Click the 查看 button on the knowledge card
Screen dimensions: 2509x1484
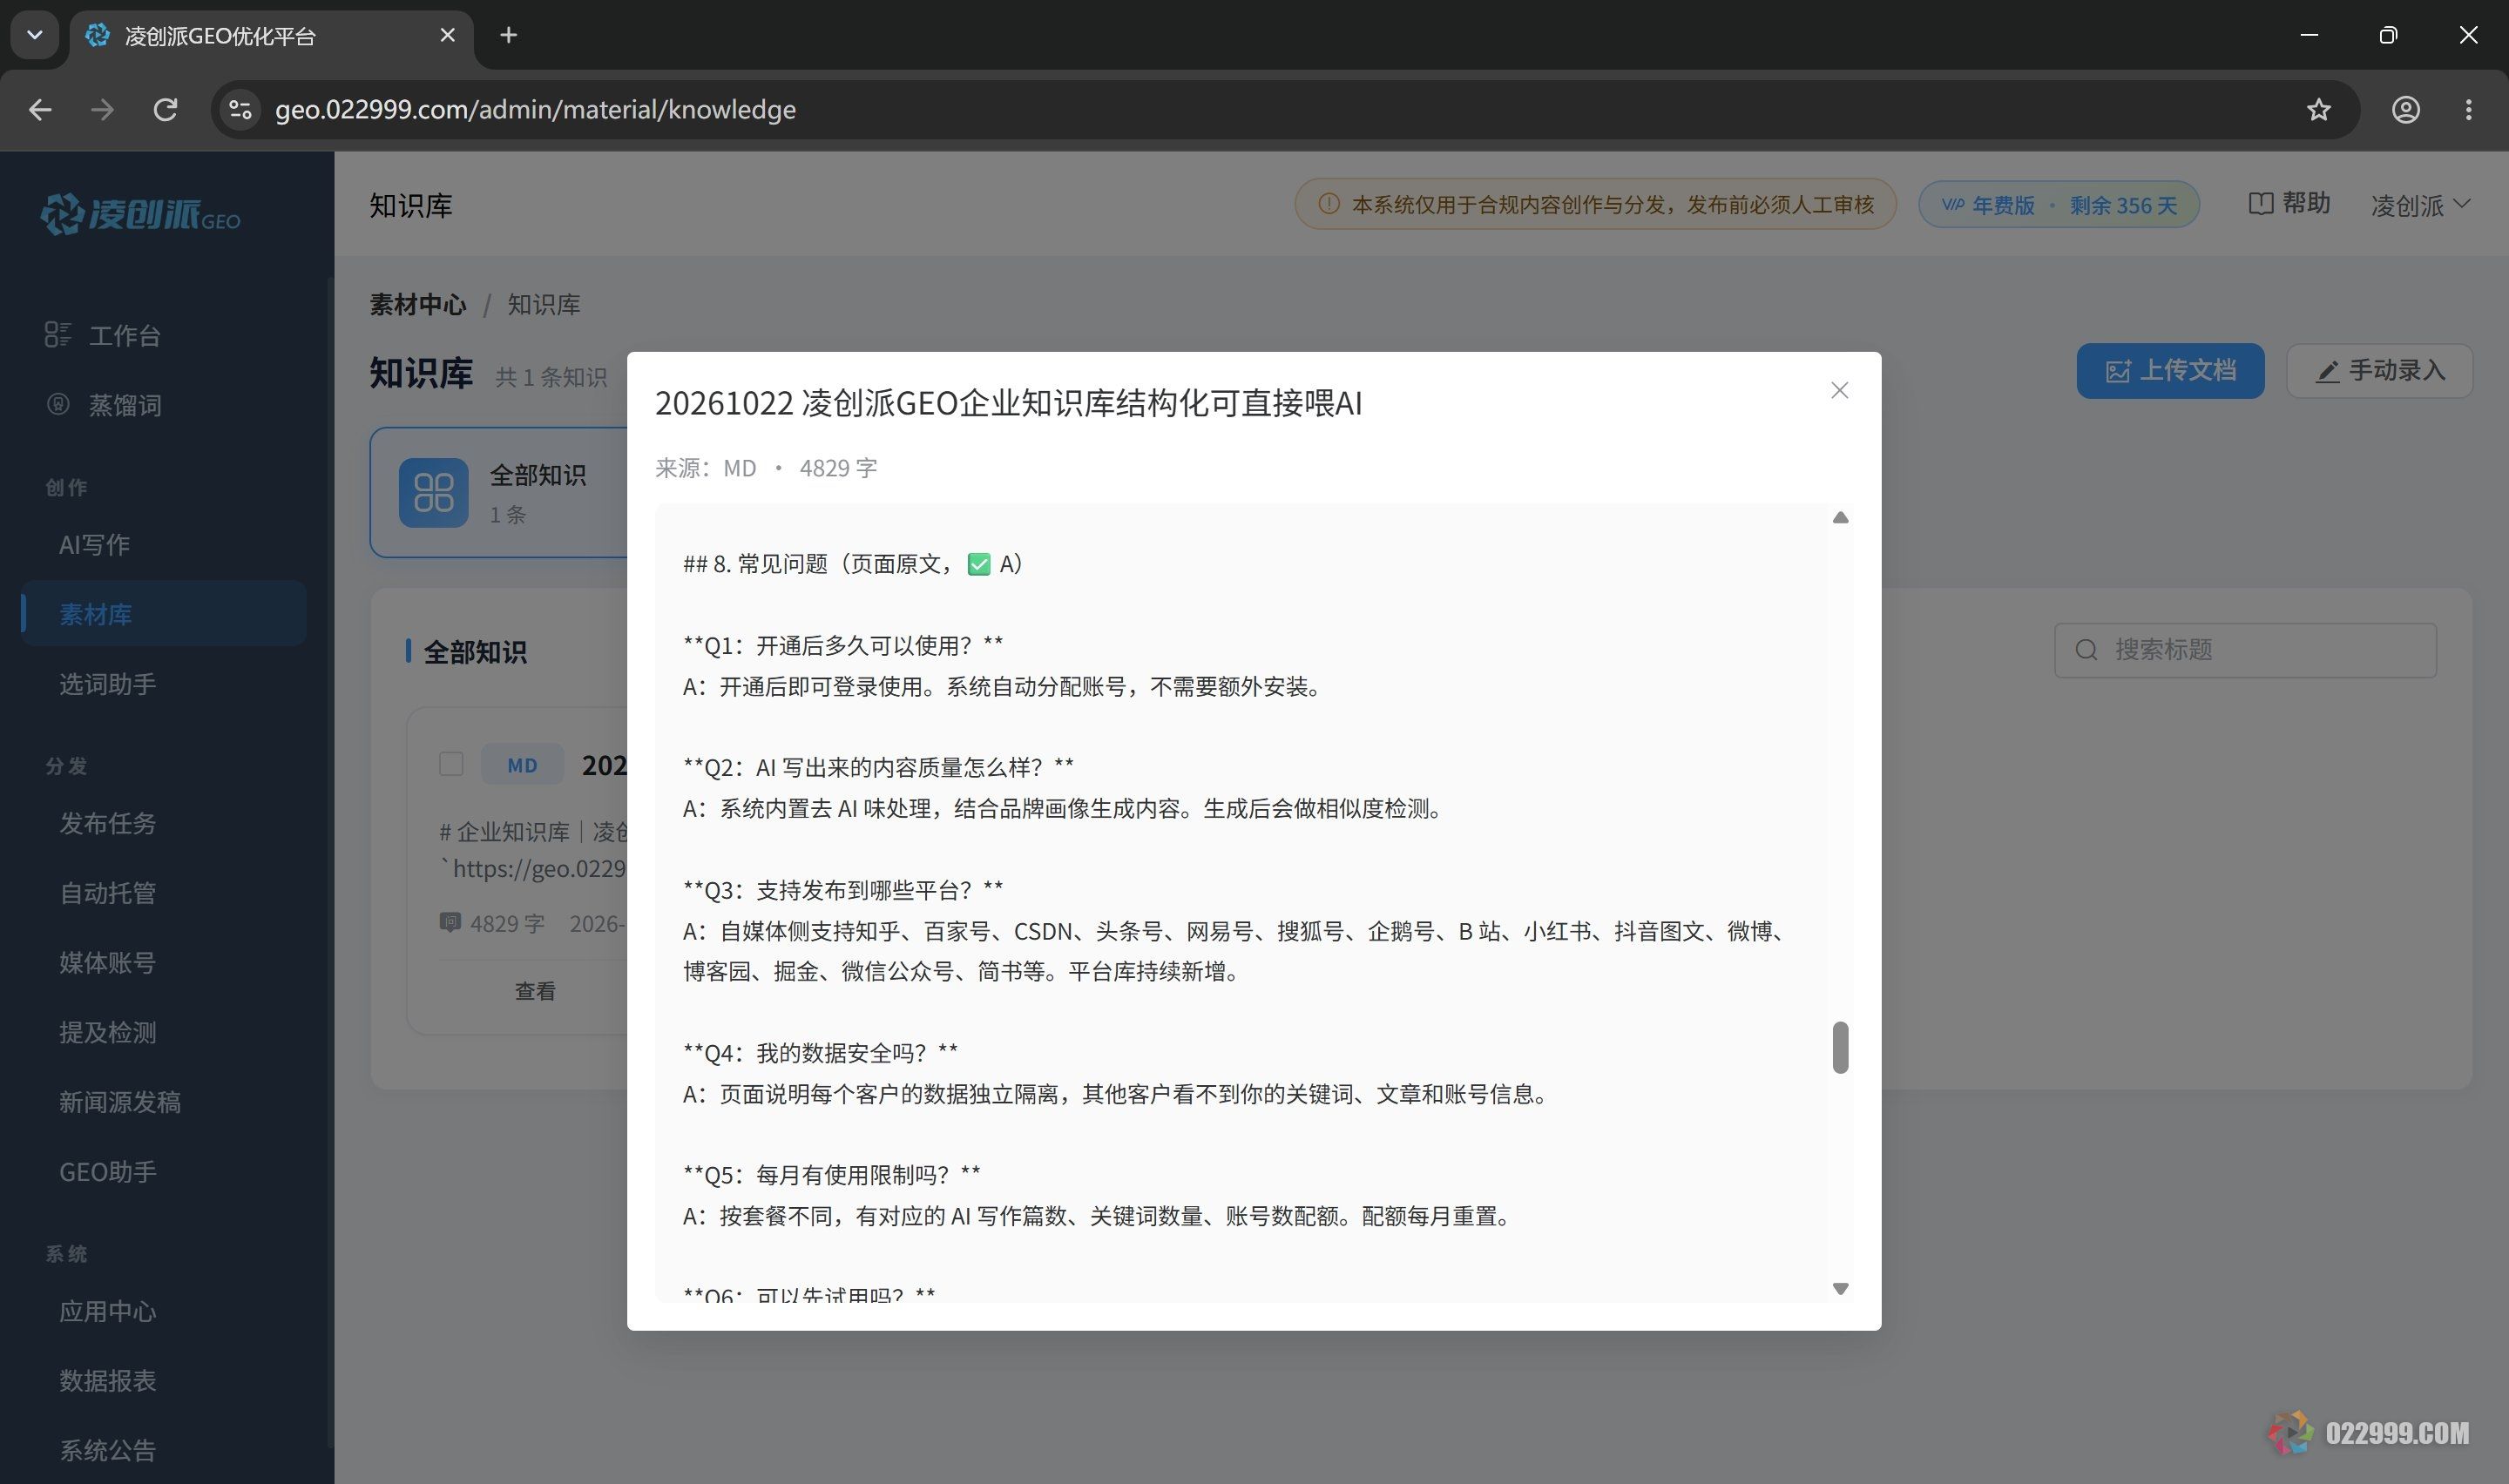click(x=534, y=991)
